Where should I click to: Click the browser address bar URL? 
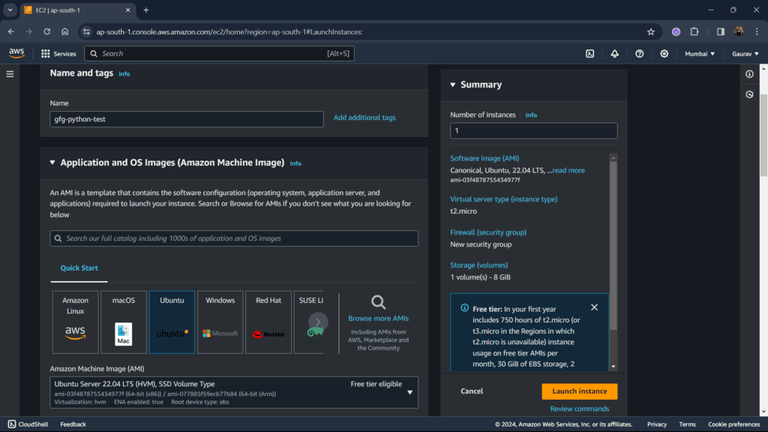(229, 32)
